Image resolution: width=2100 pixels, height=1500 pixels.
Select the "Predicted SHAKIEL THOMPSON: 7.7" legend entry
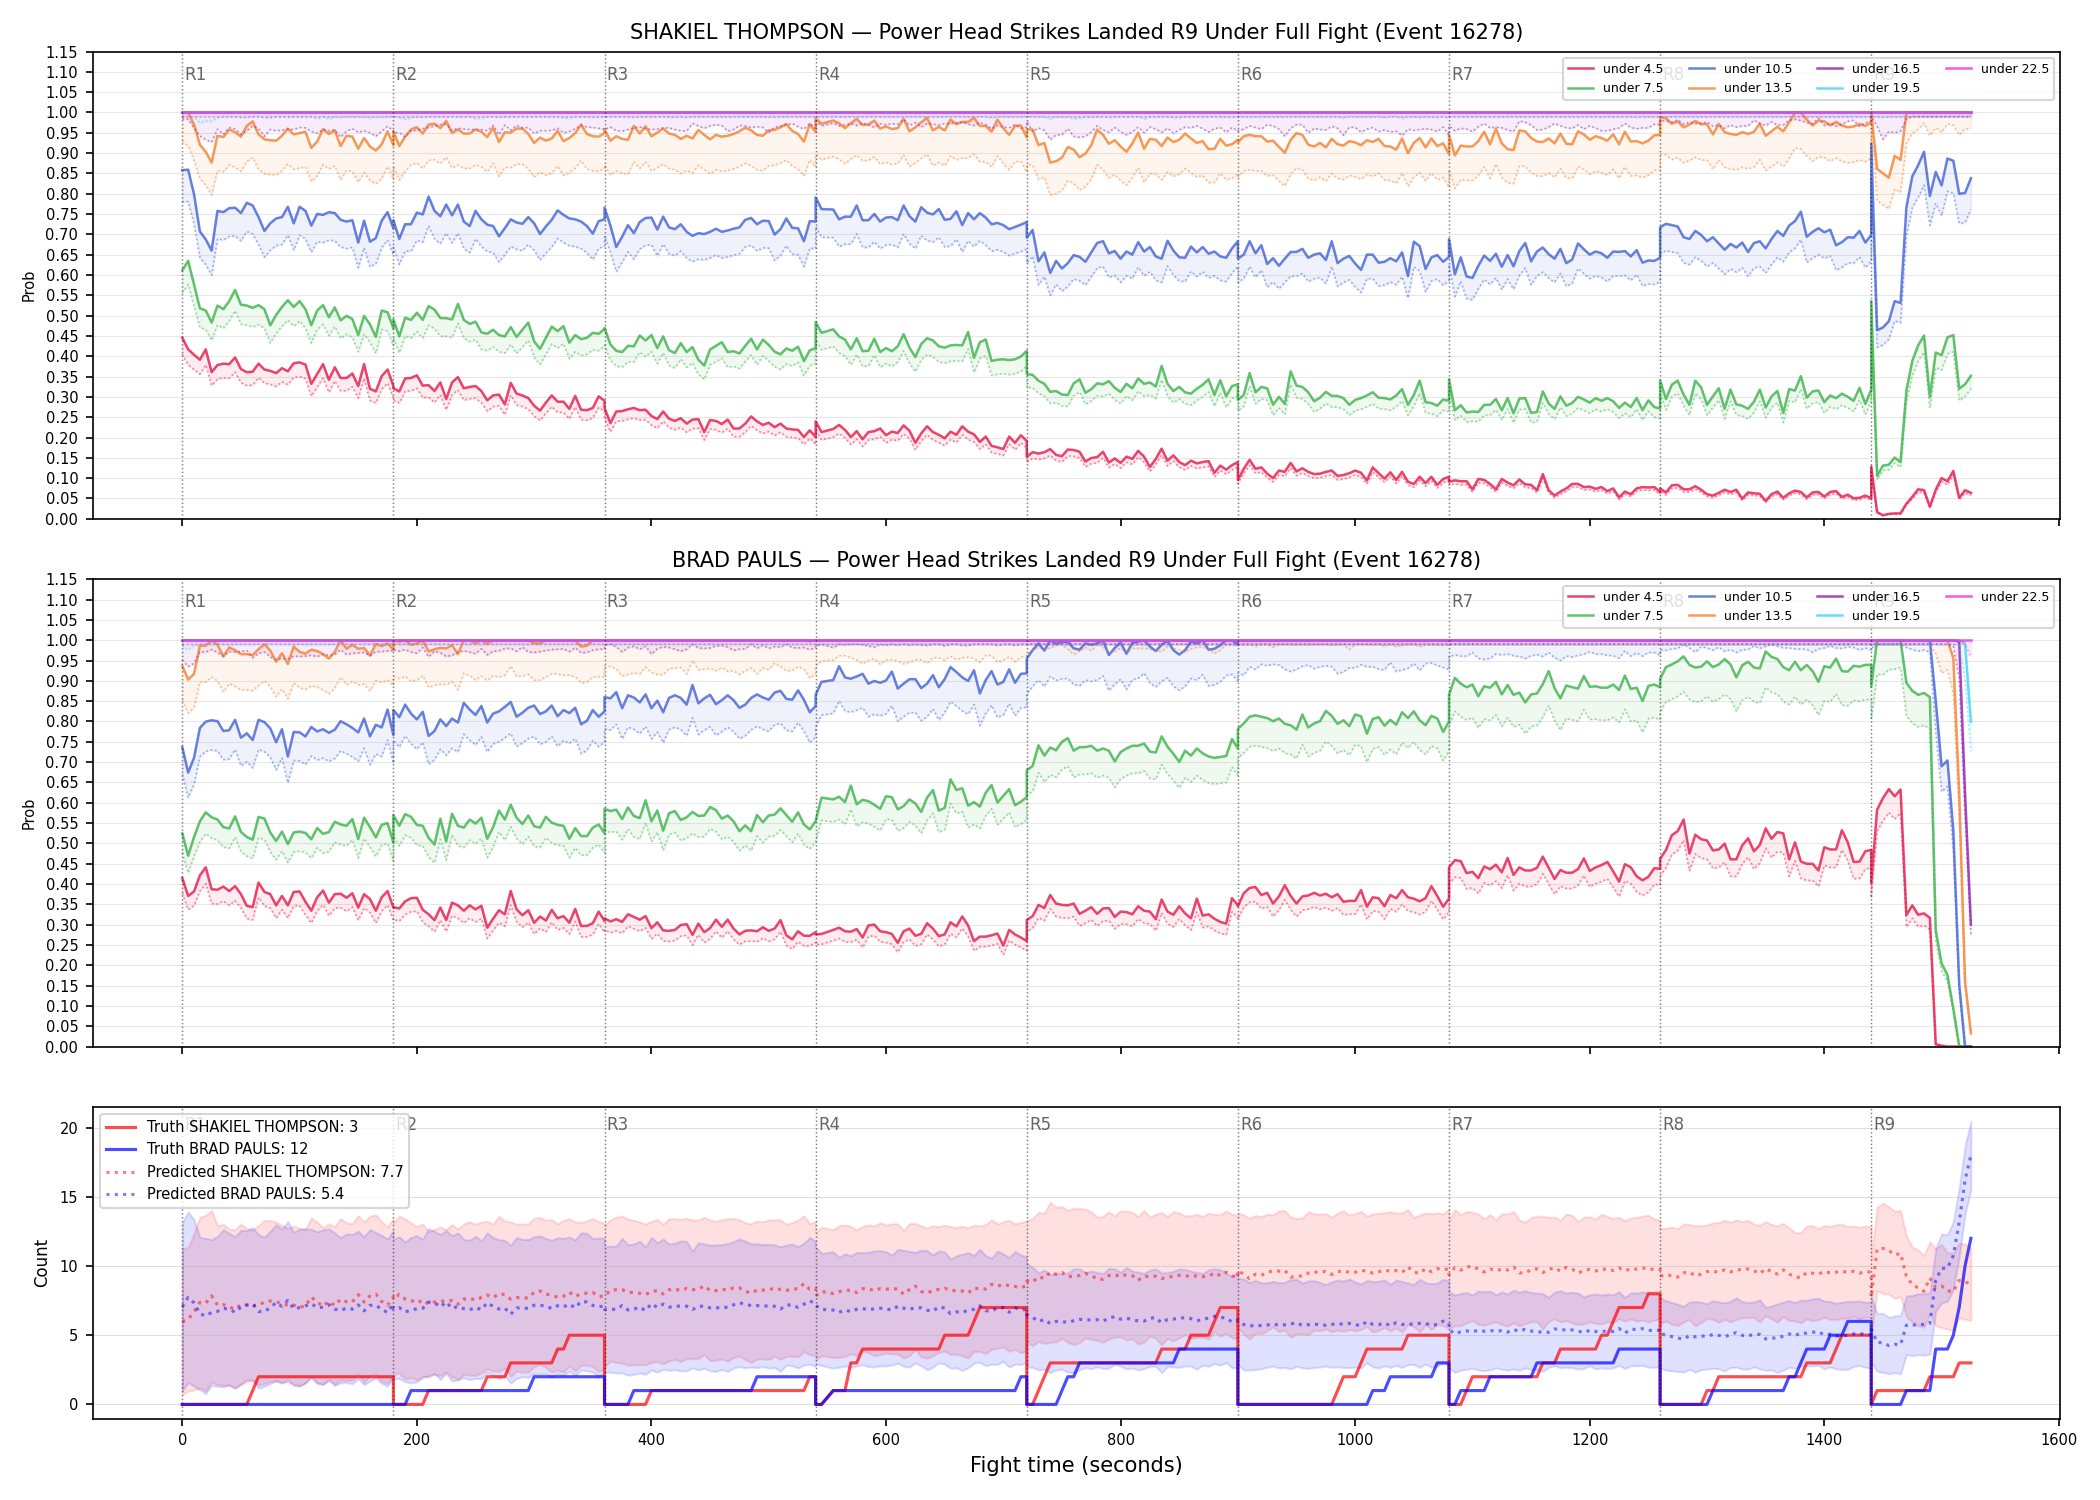pyautogui.click(x=254, y=1171)
